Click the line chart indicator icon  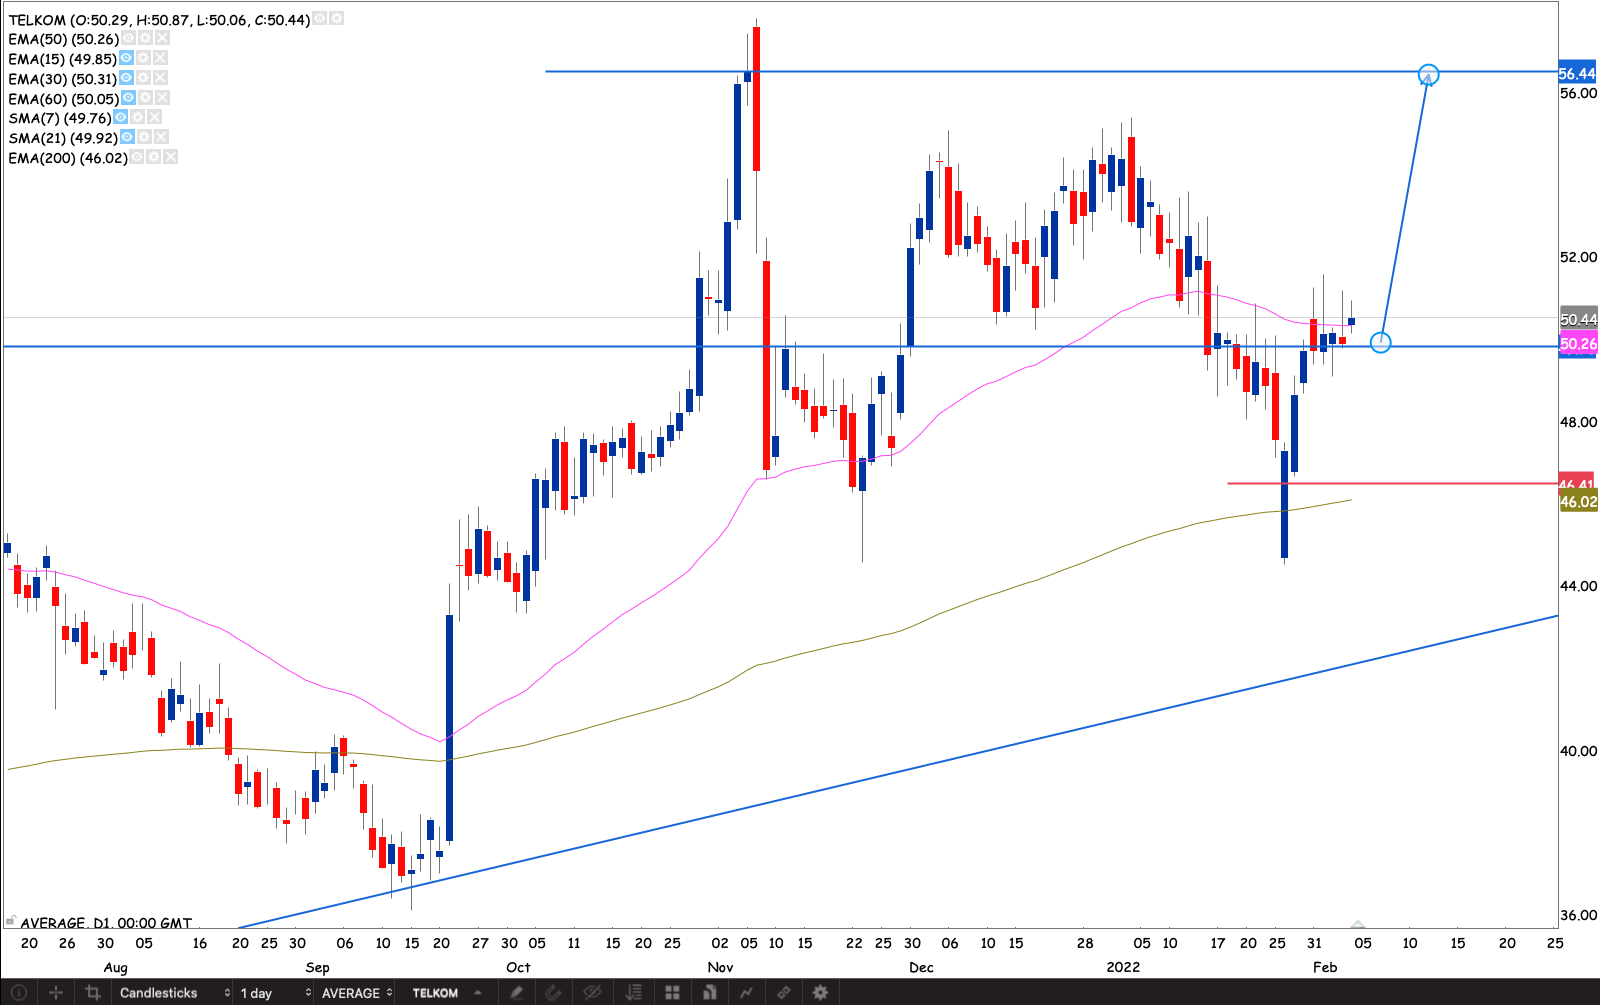coord(746,992)
